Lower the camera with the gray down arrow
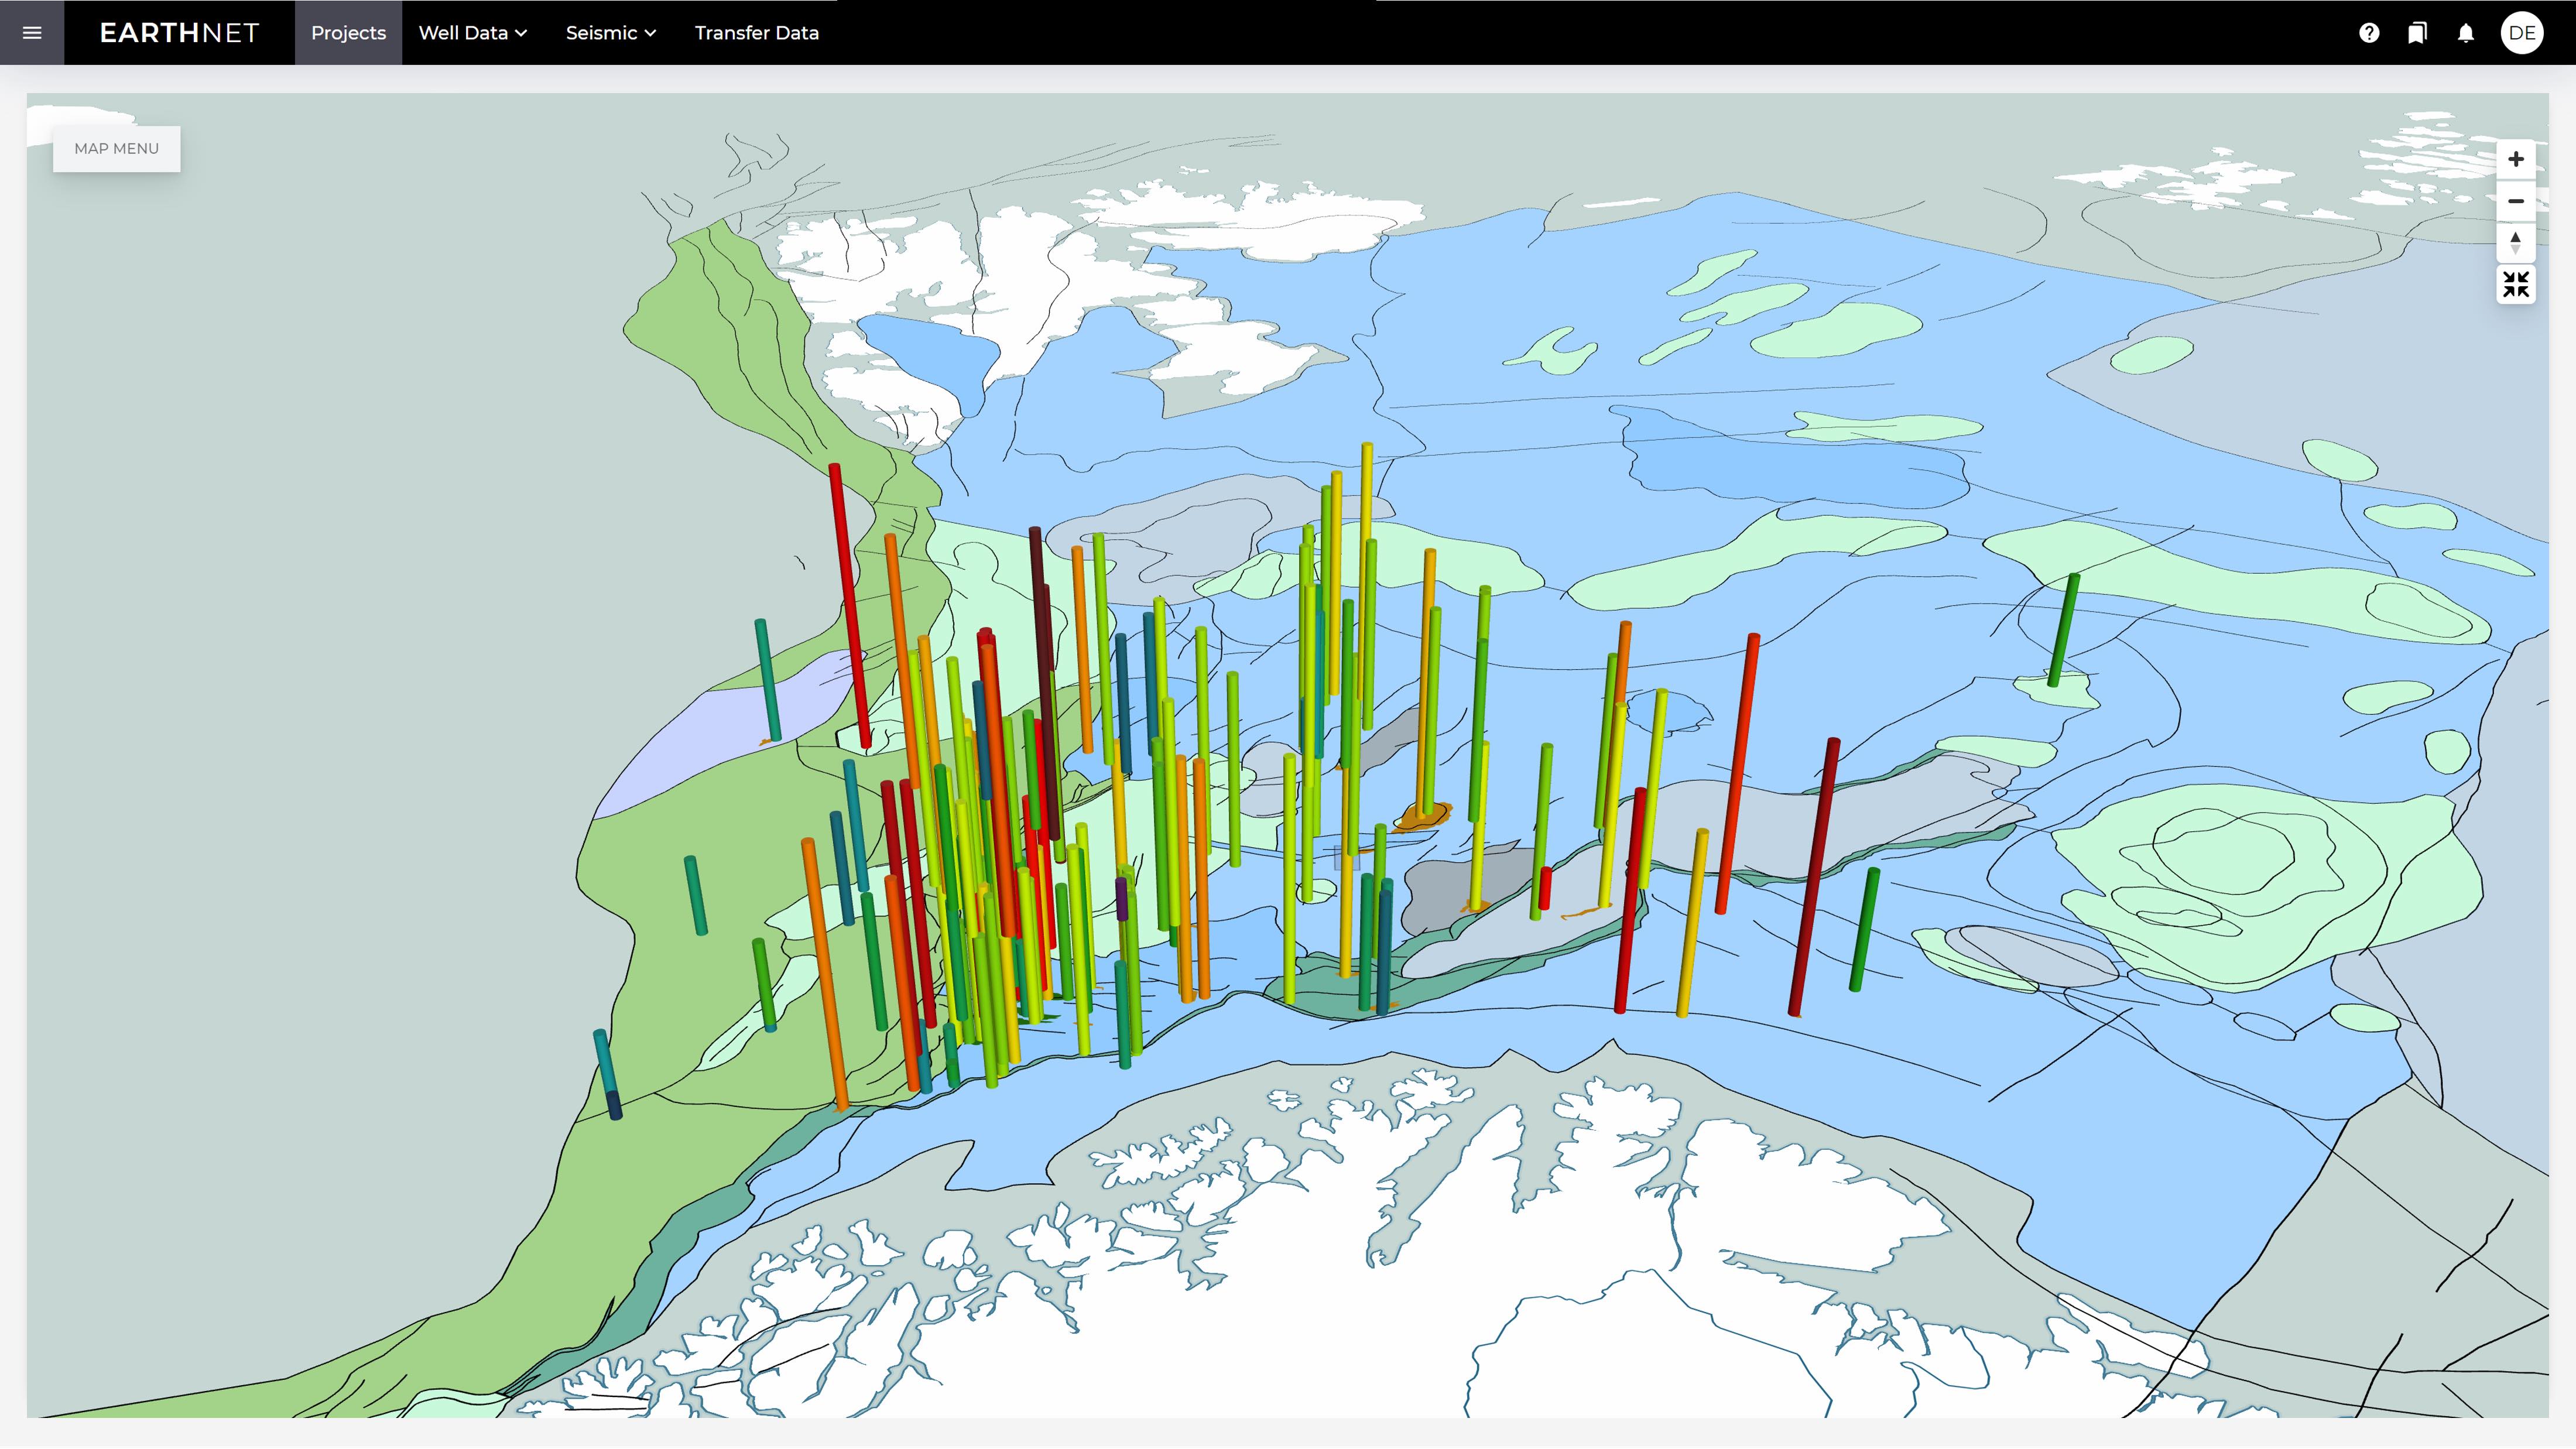 click(2516, 249)
